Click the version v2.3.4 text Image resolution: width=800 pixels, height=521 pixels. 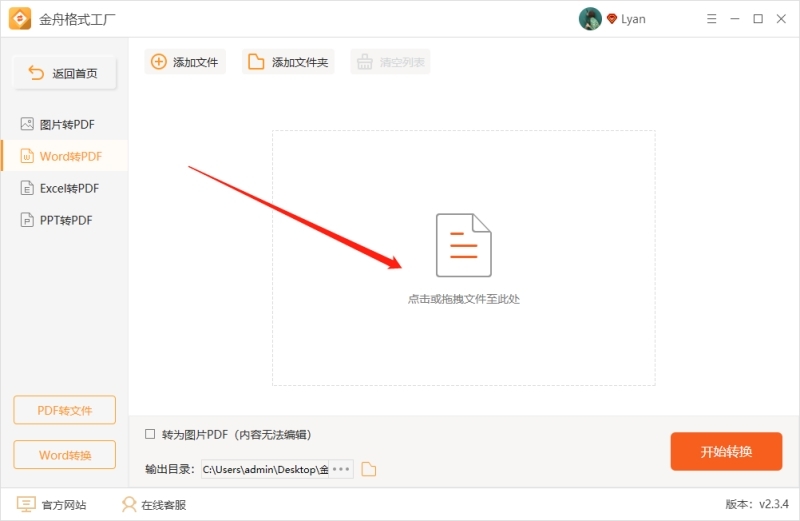pos(757,504)
